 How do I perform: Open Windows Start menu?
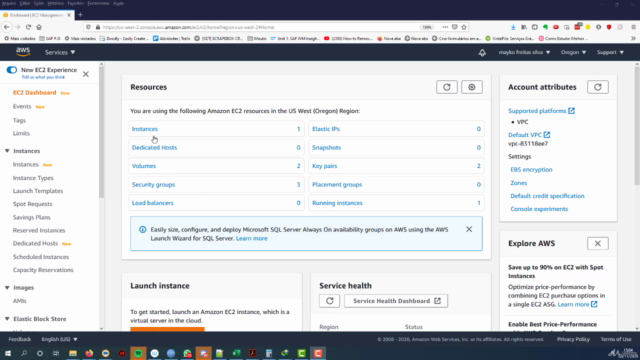pyautogui.click(x=8, y=353)
